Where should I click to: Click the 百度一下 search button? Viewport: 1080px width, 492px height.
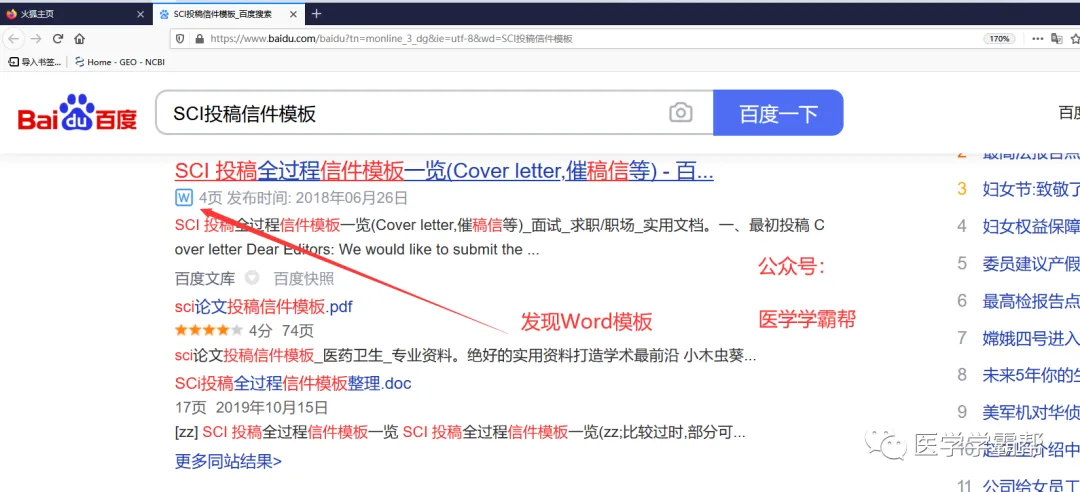click(x=778, y=113)
